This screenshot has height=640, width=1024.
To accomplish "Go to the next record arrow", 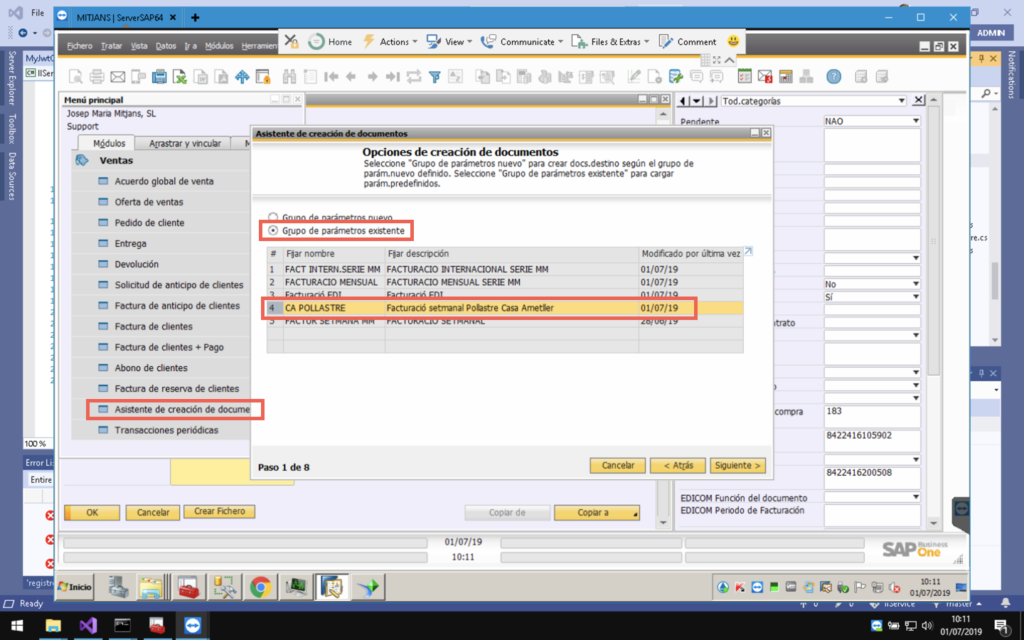I will tap(372, 77).
